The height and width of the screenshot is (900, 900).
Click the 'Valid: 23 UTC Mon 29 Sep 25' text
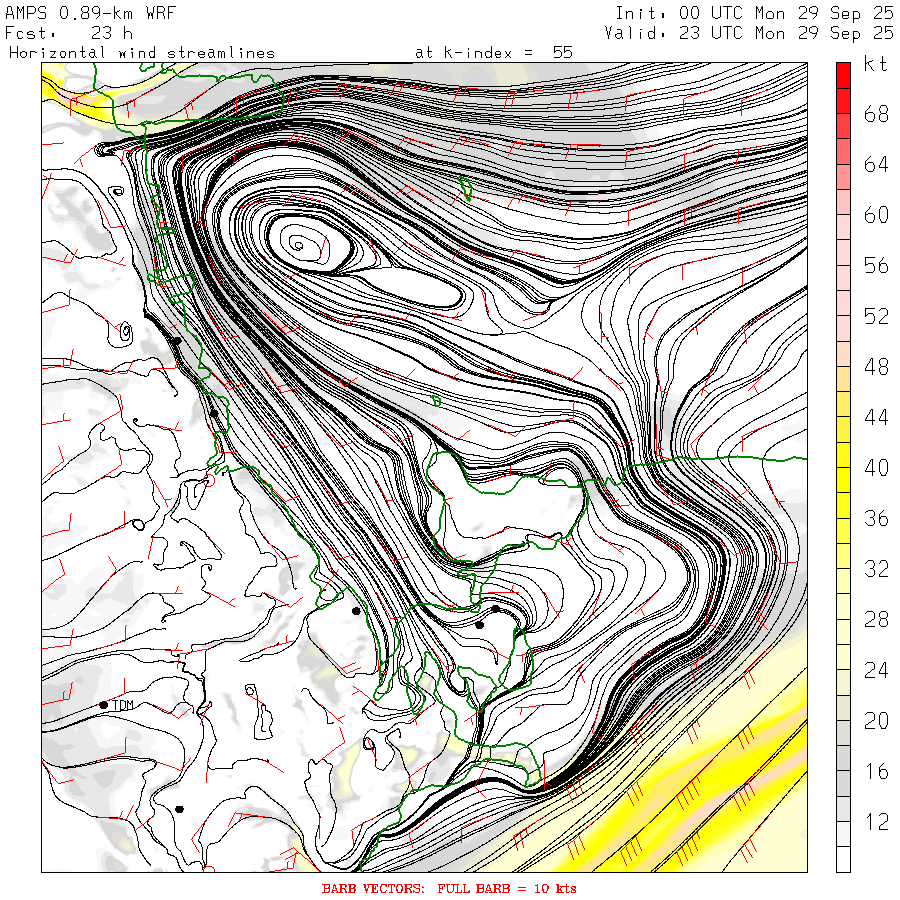pos(749,32)
